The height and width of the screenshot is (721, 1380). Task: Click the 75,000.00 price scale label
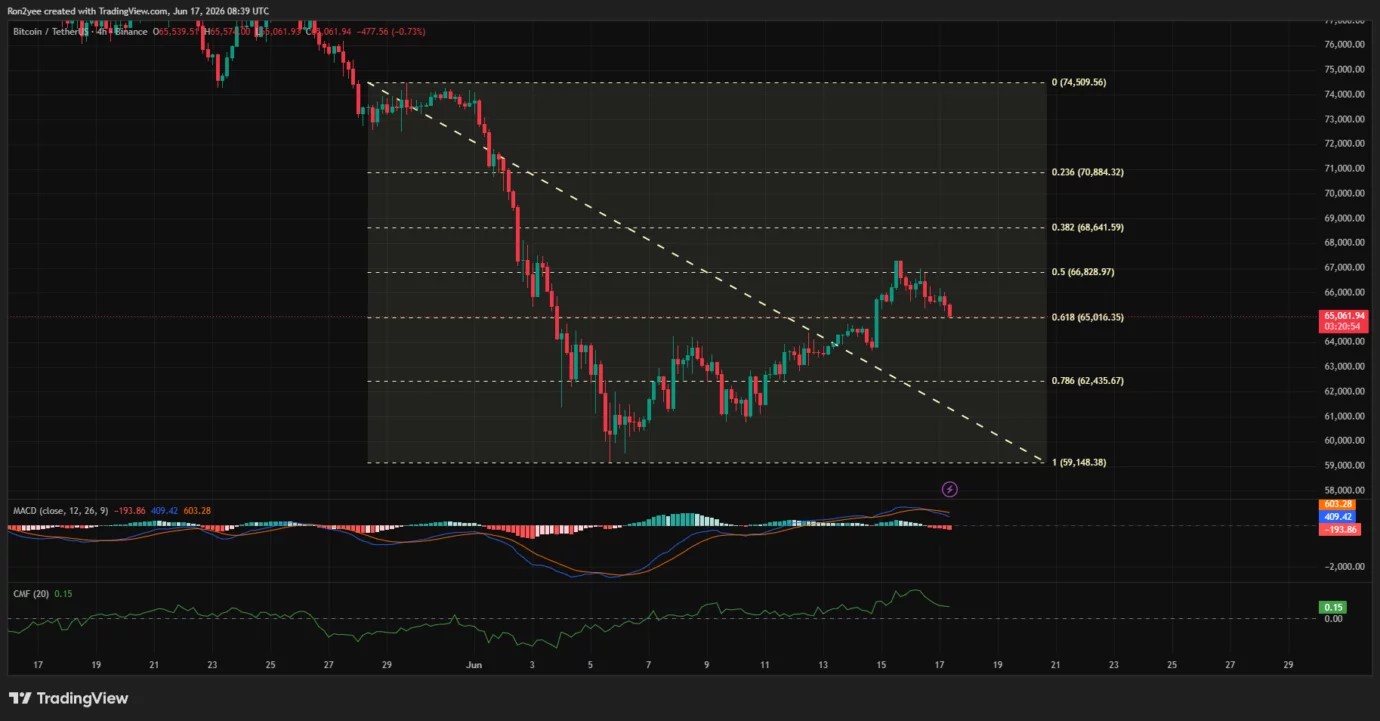tap(1344, 70)
